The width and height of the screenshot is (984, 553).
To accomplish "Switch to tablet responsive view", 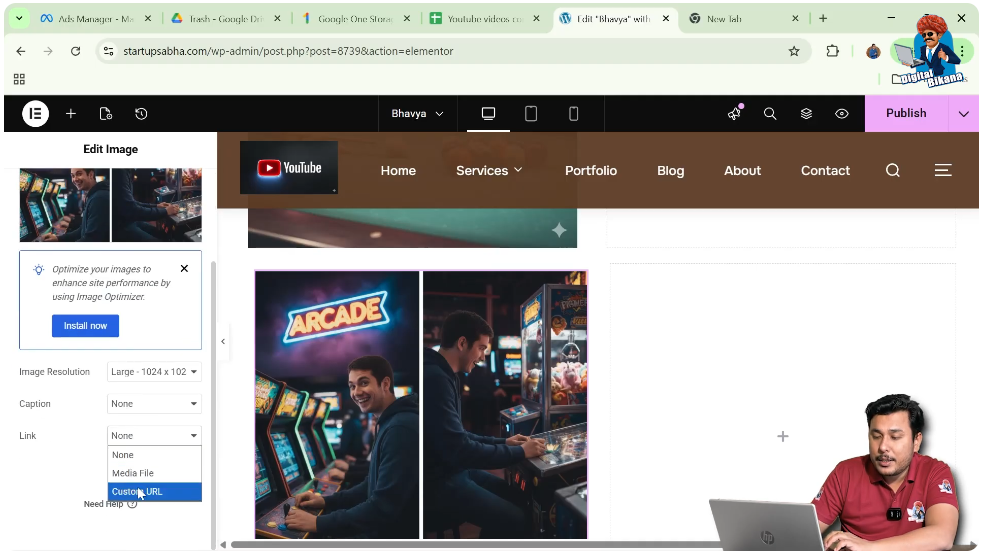I will coord(531,114).
